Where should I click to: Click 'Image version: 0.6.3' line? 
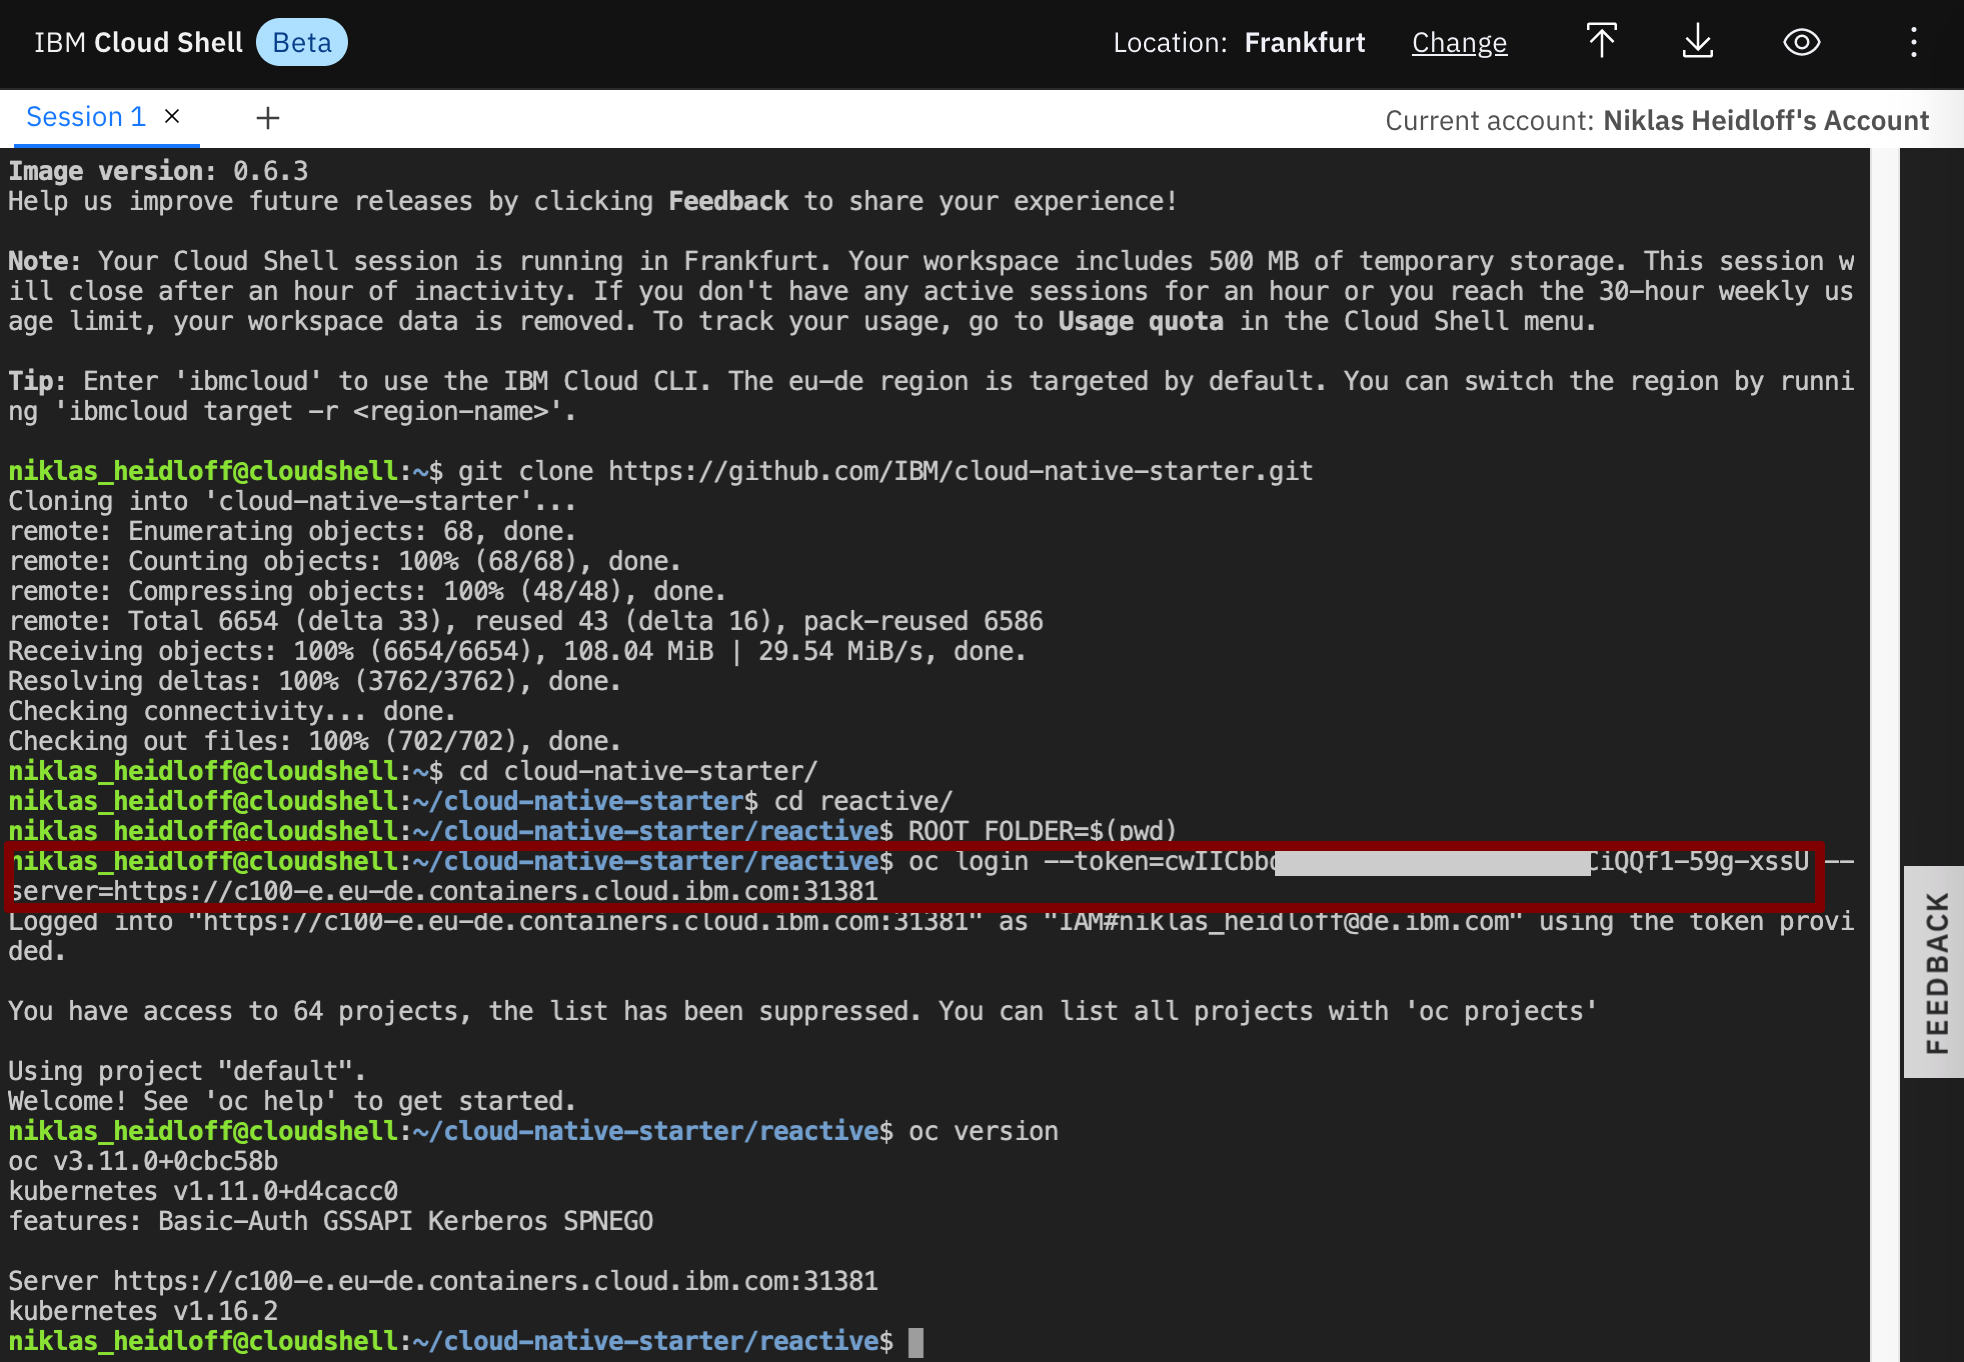coord(158,171)
